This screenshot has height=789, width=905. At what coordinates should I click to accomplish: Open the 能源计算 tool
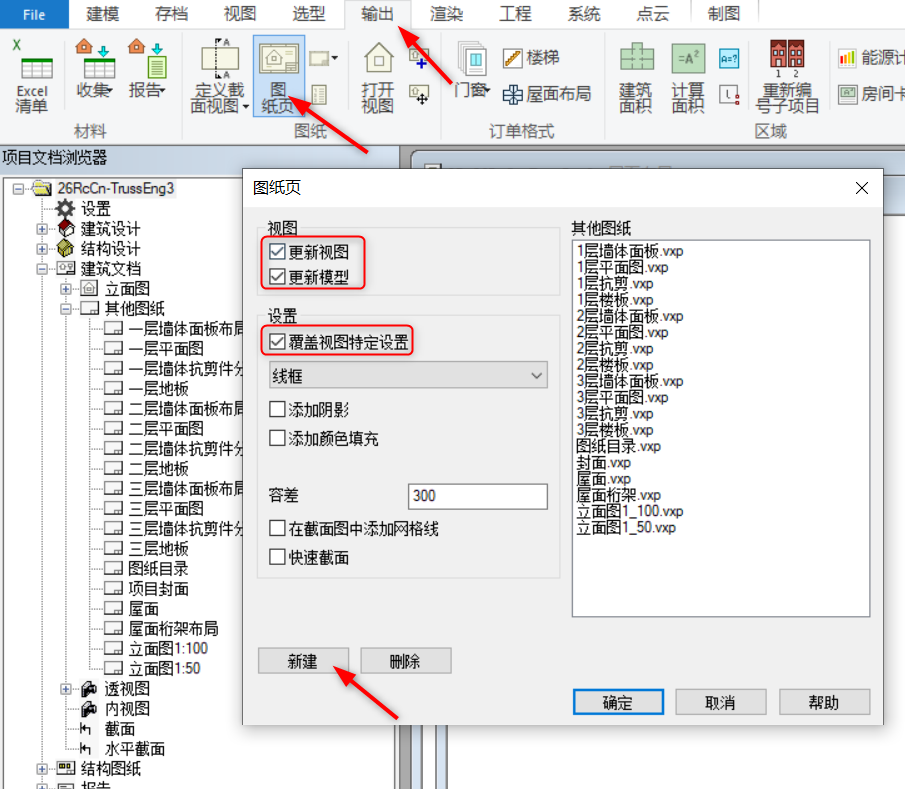coord(871,58)
